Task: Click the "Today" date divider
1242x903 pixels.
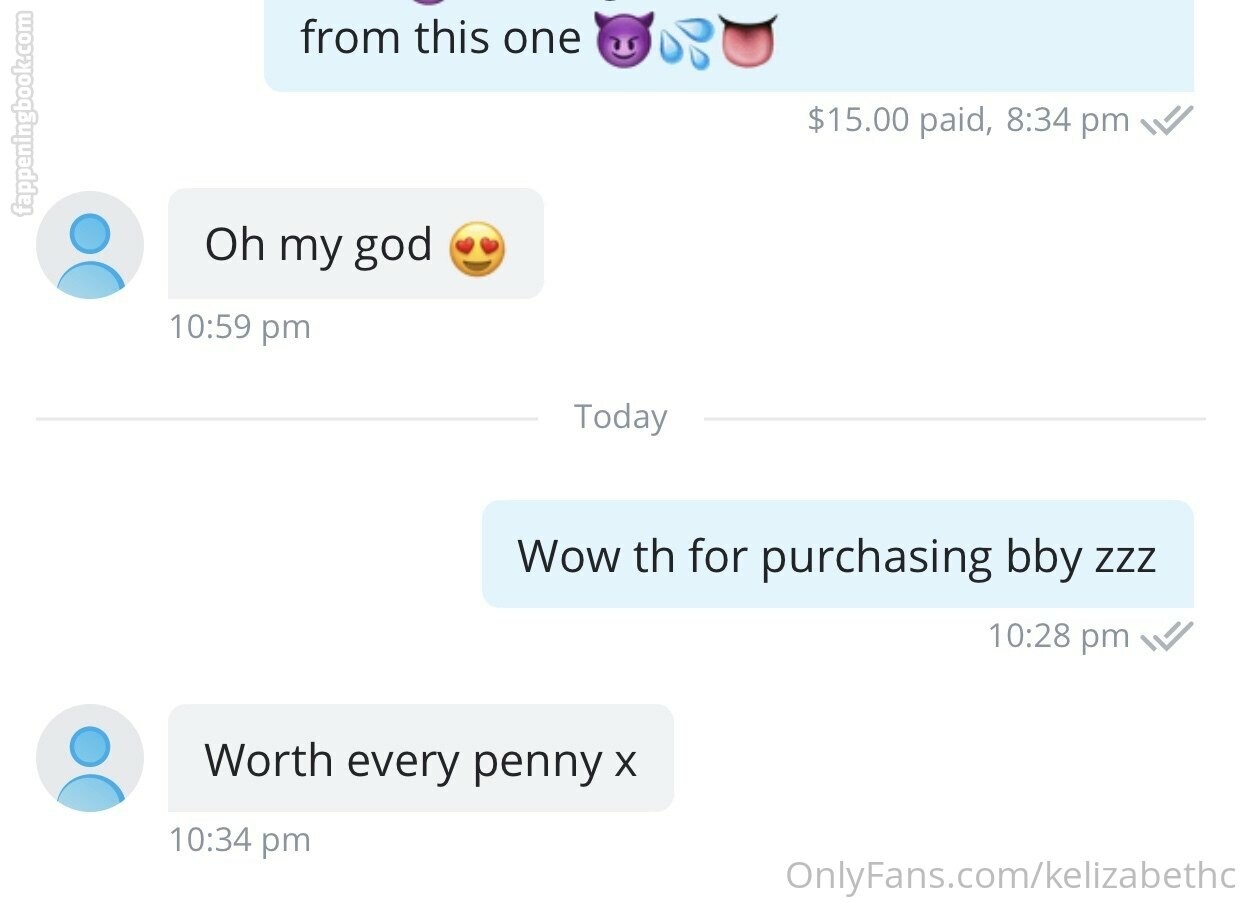Action: [621, 417]
